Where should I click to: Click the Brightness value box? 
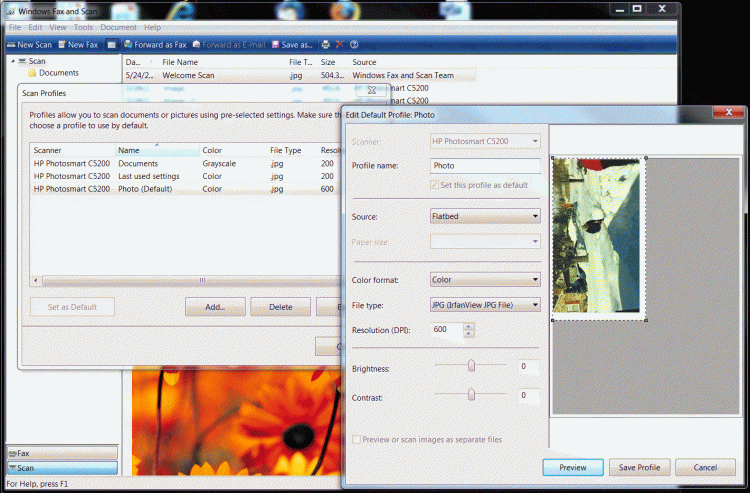[528, 366]
